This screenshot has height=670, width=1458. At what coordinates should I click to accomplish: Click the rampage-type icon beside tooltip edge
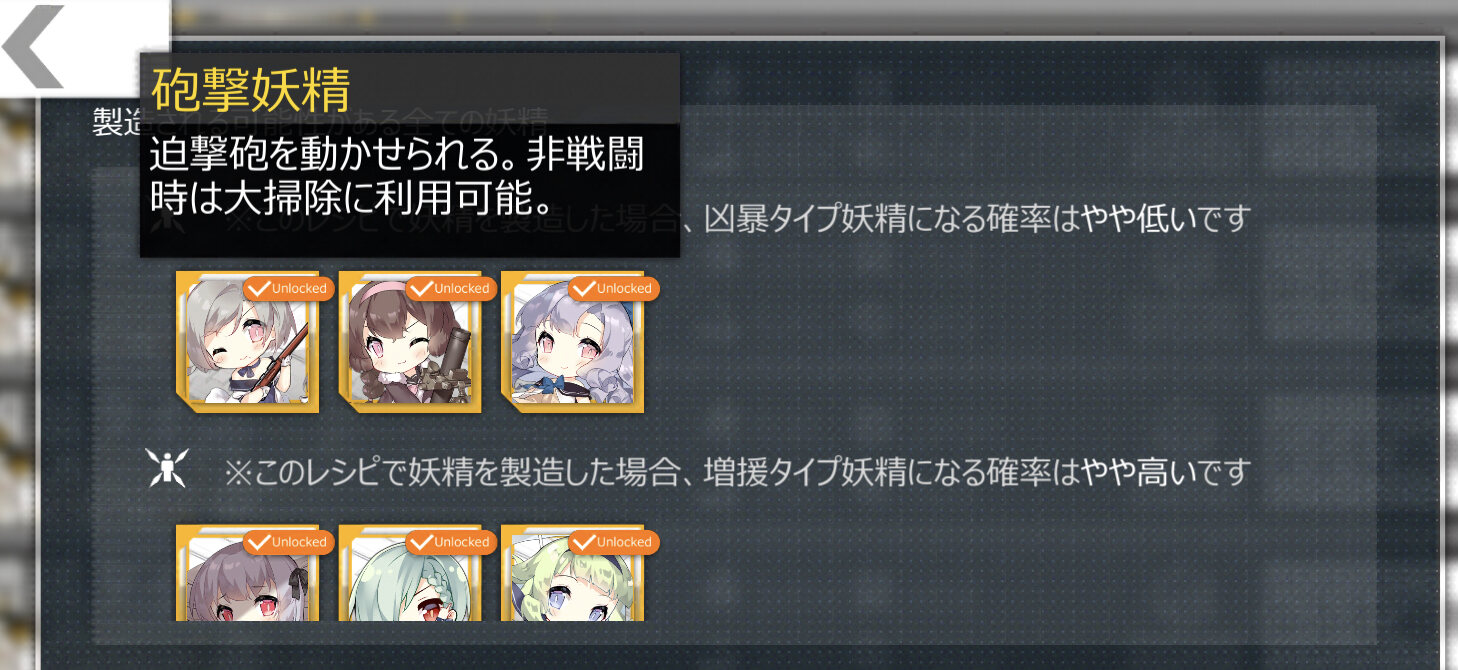pyautogui.click(x=164, y=222)
